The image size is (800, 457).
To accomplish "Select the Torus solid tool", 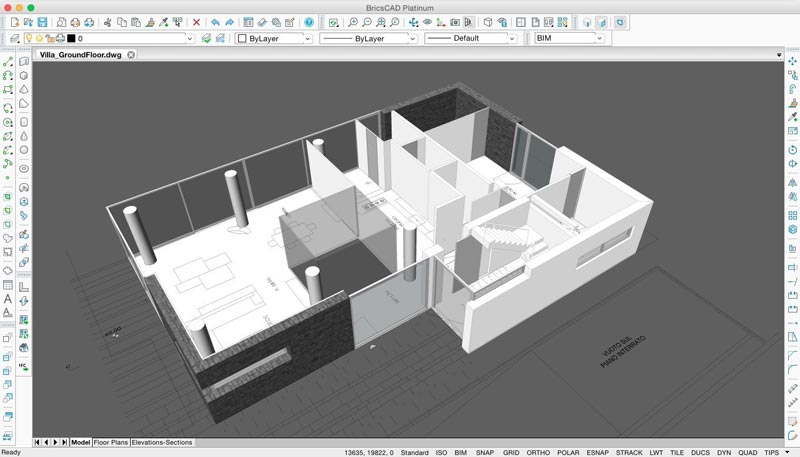I will click(24, 168).
